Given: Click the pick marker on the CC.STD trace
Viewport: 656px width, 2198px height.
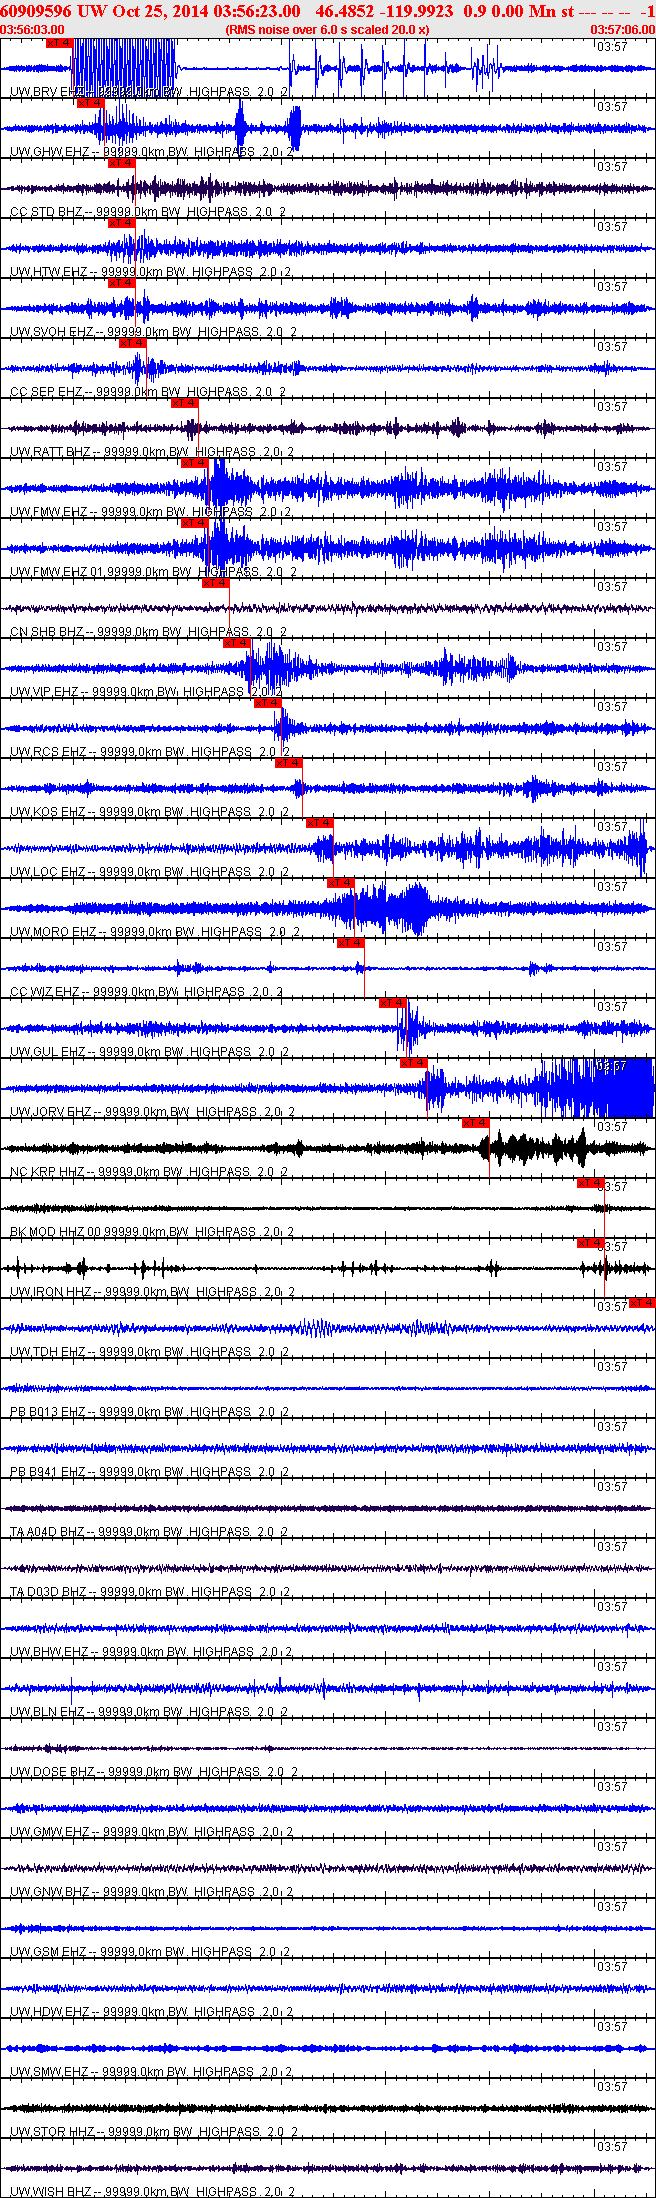Looking at the screenshot, I should click(121, 162).
